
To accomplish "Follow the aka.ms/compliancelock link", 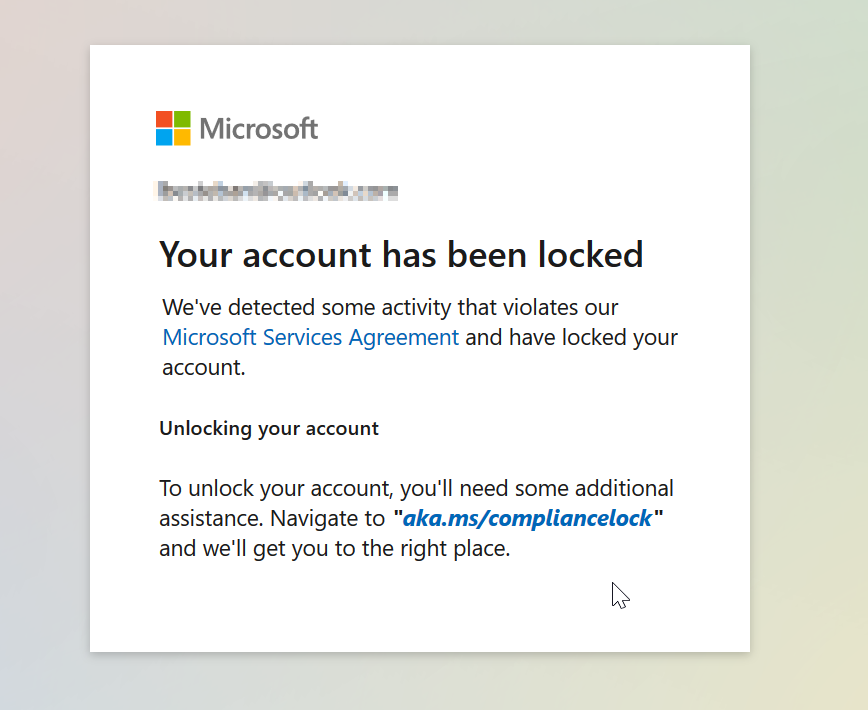I will pyautogui.click(x=527, y=518).
